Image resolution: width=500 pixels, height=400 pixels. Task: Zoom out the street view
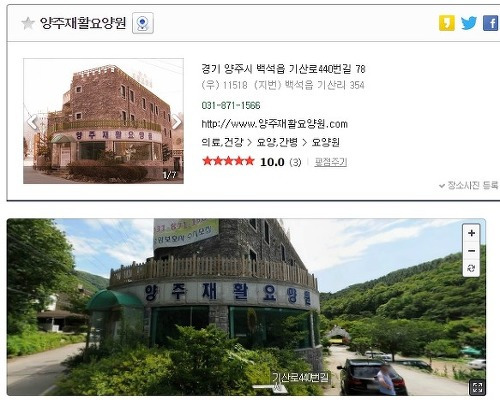471,251
